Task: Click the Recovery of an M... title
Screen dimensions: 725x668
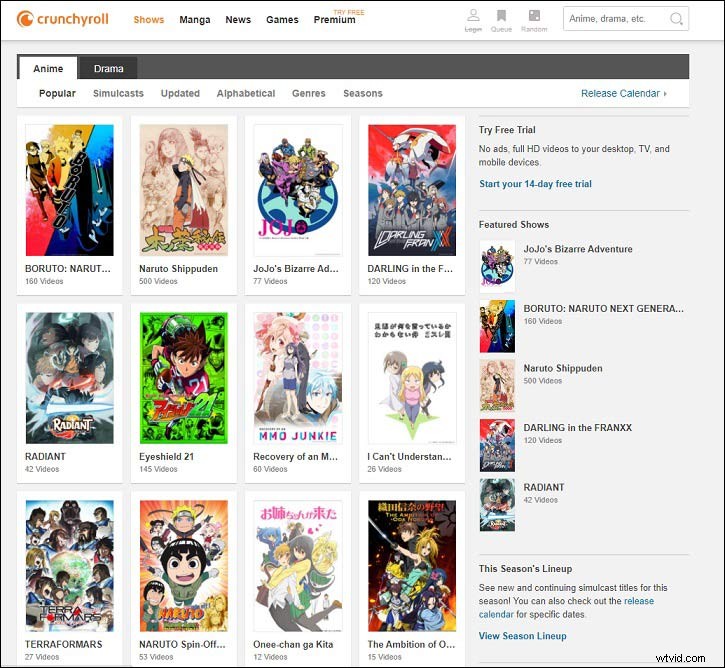Action: click(295, 456)
